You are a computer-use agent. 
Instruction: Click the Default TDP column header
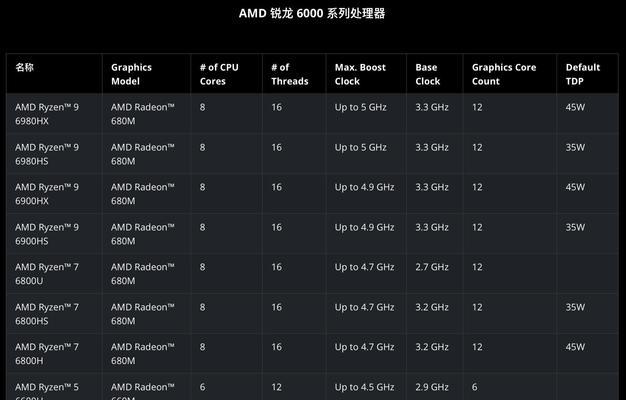[583, 74]
